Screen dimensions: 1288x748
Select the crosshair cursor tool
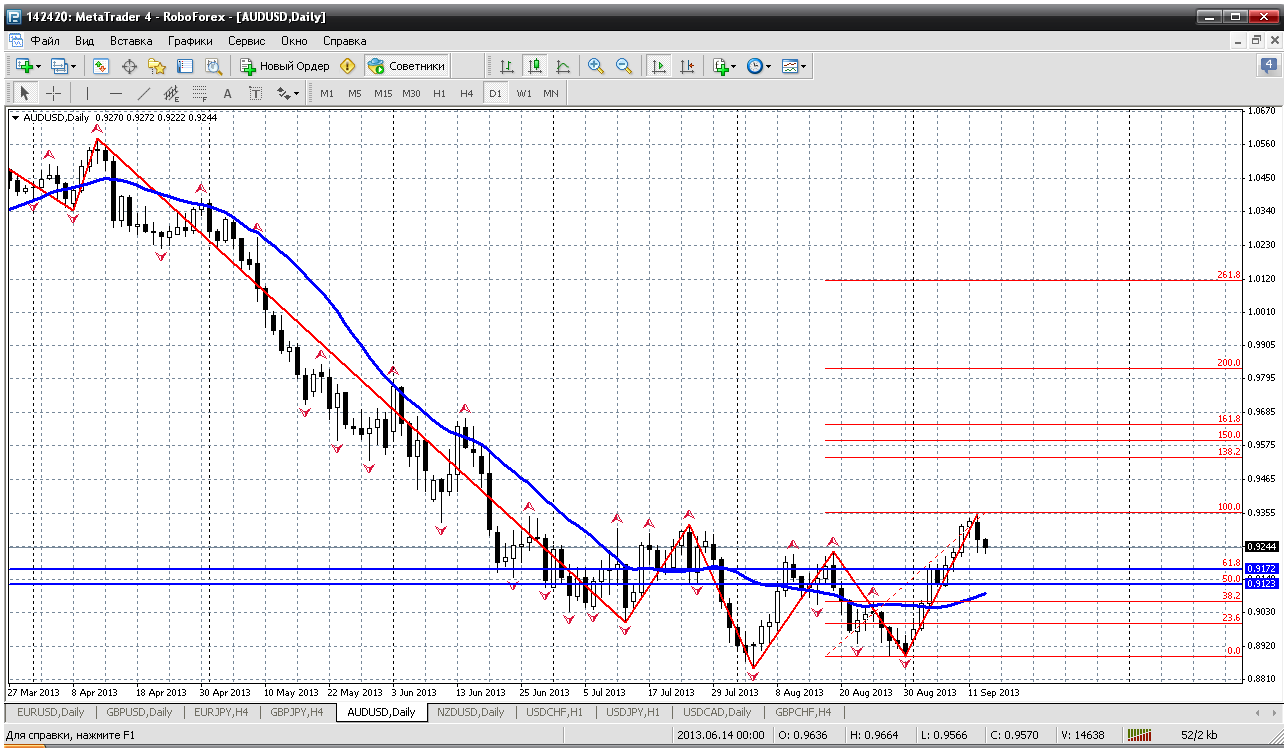[x=53, y=93]
